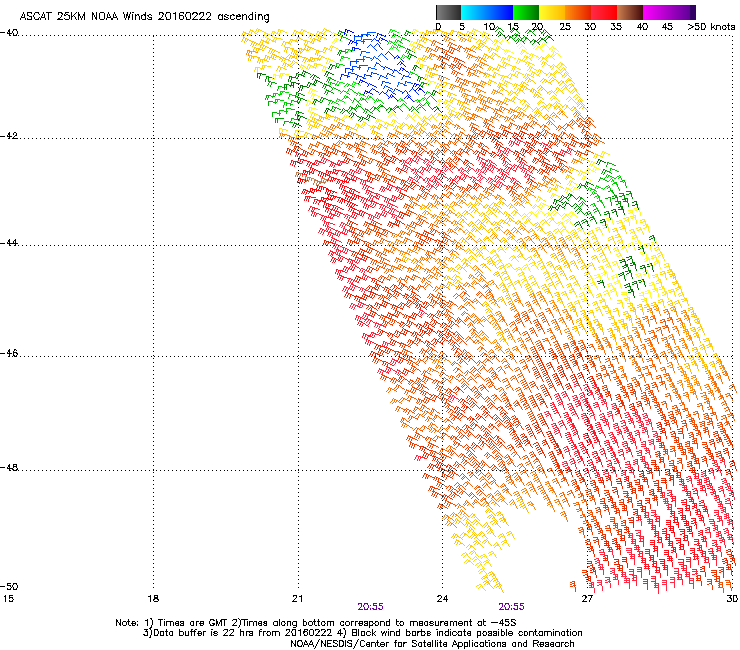Click the '-44' latitude axis label
This screenshot has width=740, height=650.
coord(9,243)
